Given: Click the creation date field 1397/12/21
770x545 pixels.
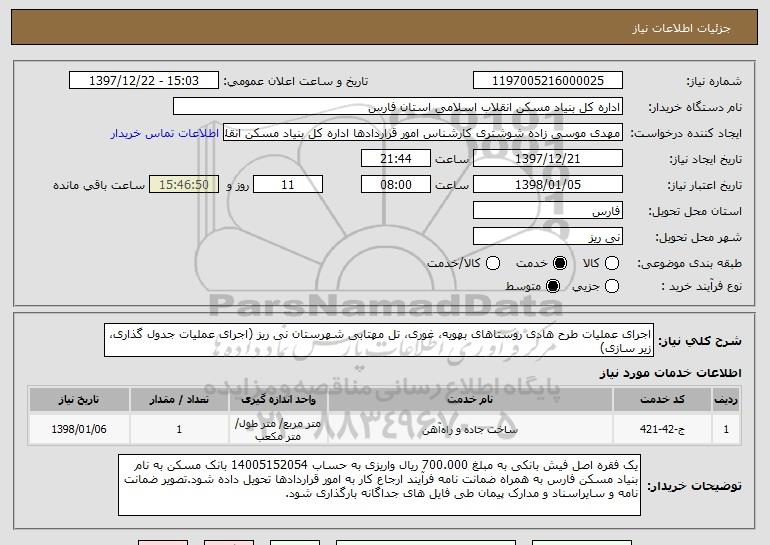Looking at the screenshot, I should (x=548, y=159).
